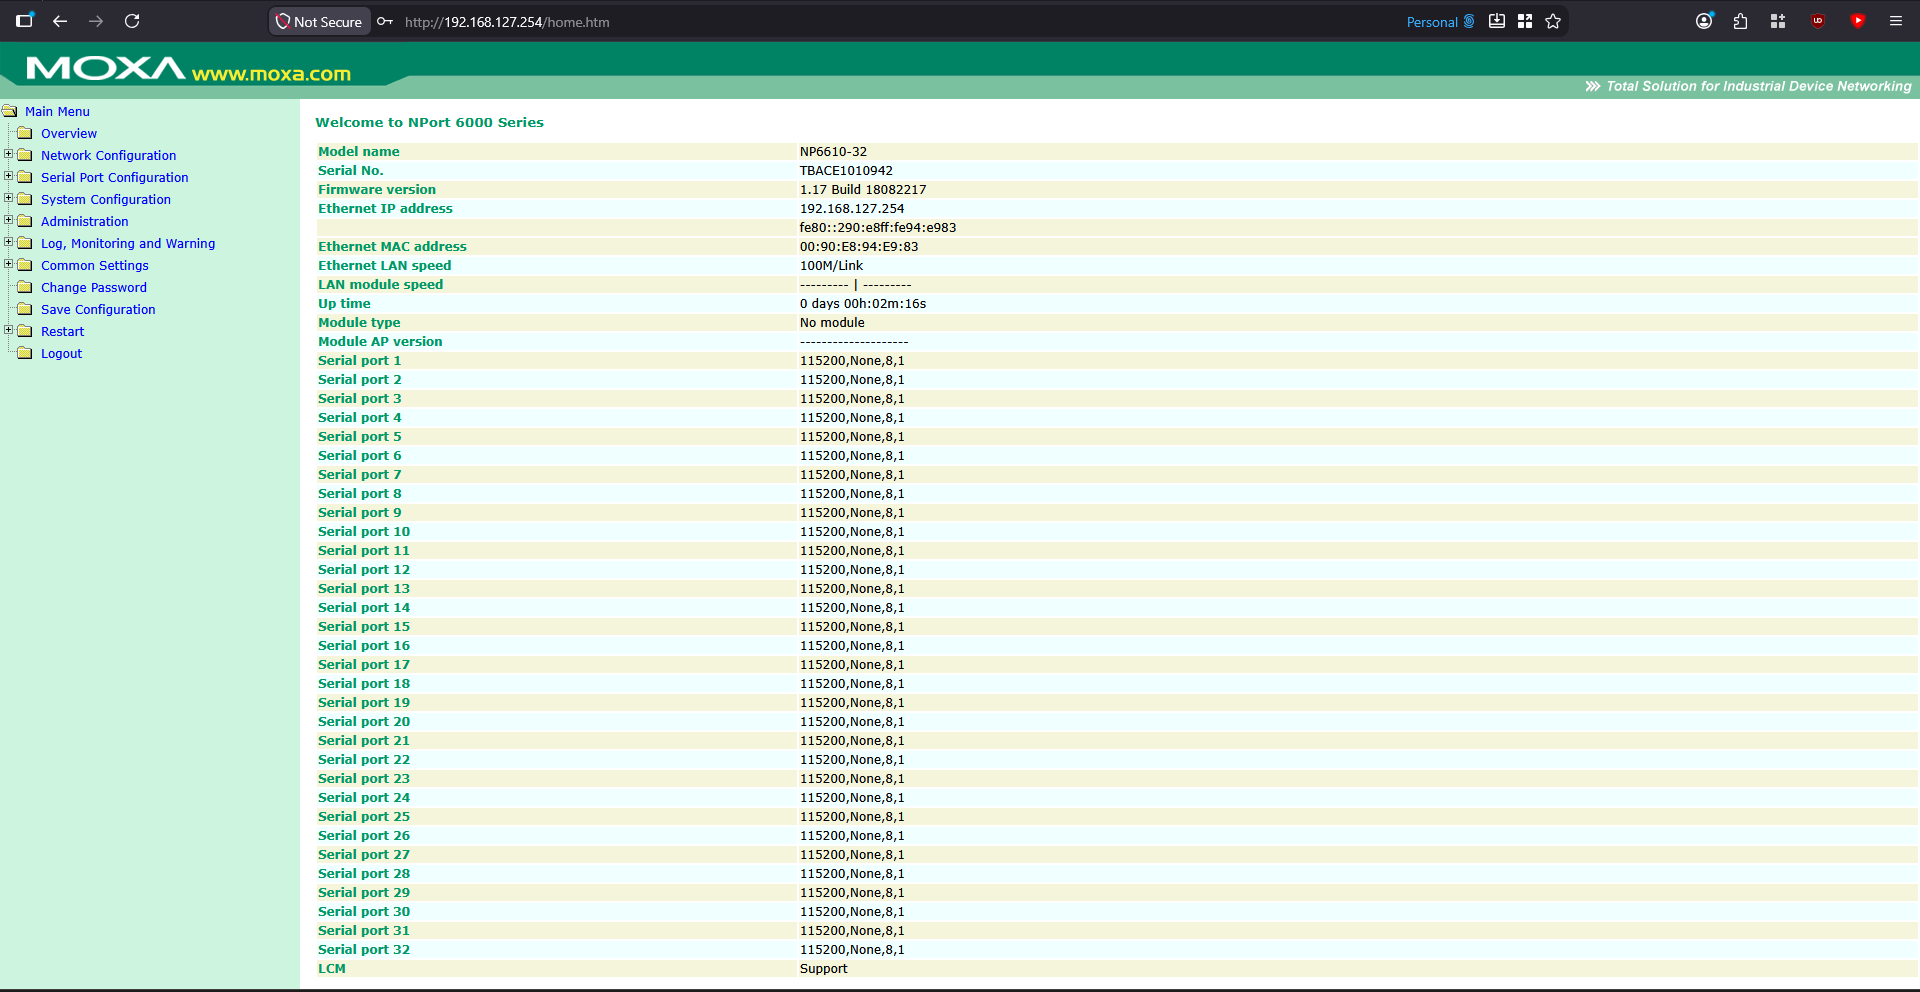
Task: Click the Main Menu root link
Action: click(x=57, y=112)
